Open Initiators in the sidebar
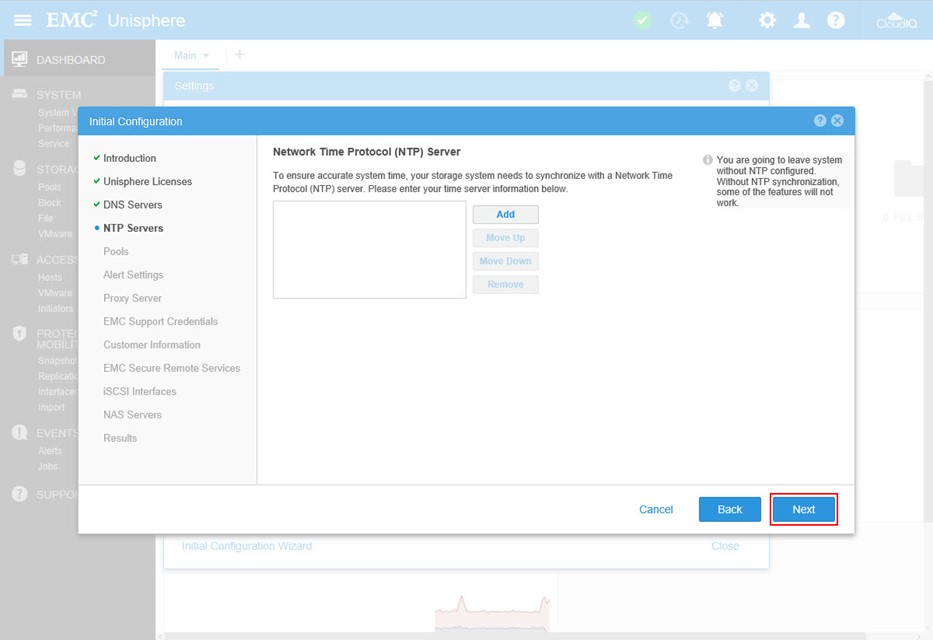Image resolution: width=933 pixels, height=640 pixels. tap(55, 308)
